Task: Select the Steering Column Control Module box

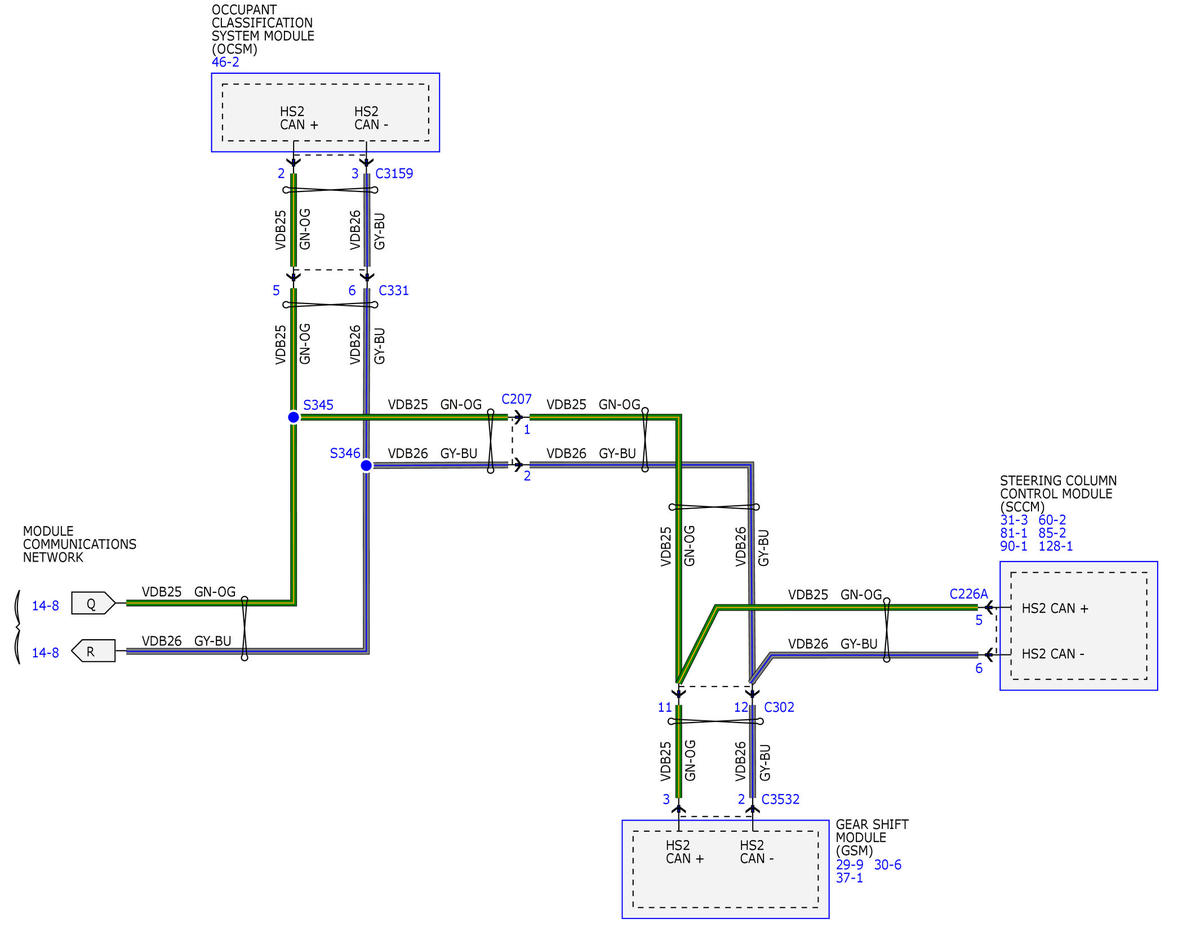Action: tap(1078, 625)
